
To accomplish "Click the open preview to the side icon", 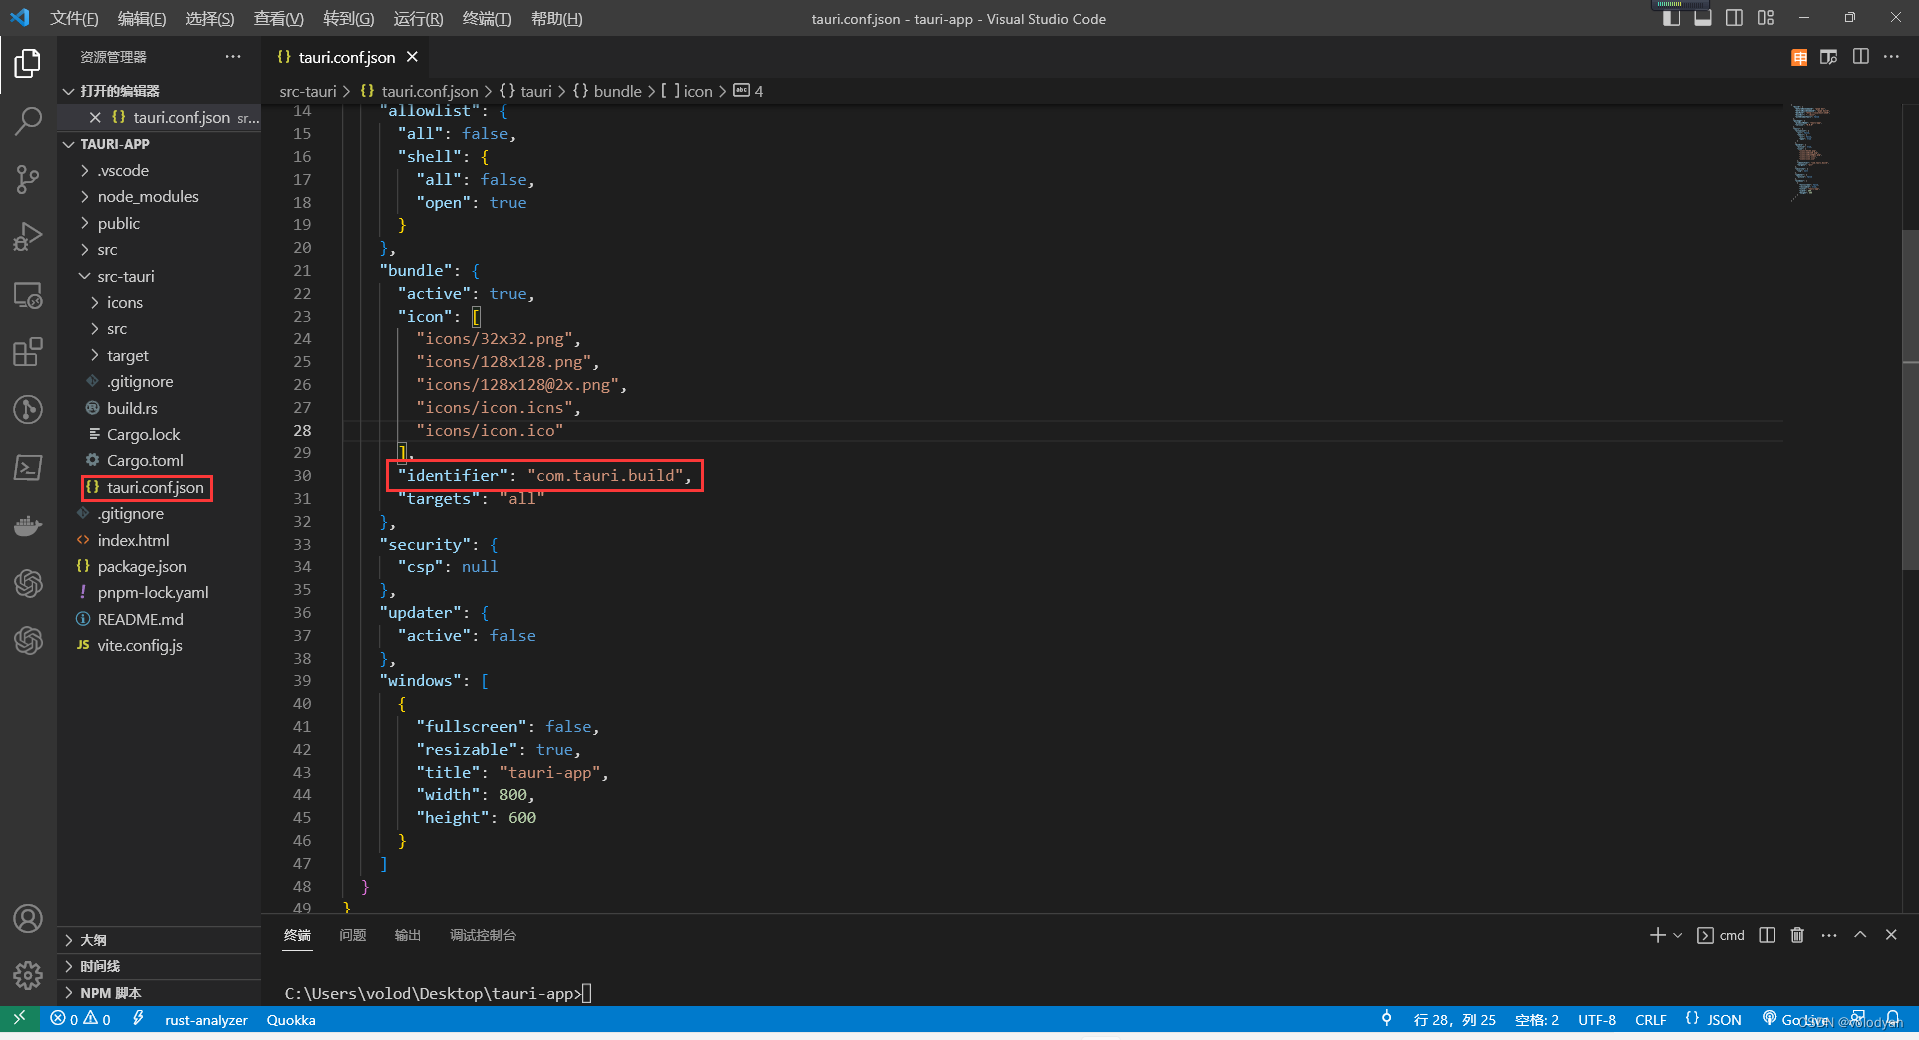I will pyautogui.click(x=1829, y=57).
